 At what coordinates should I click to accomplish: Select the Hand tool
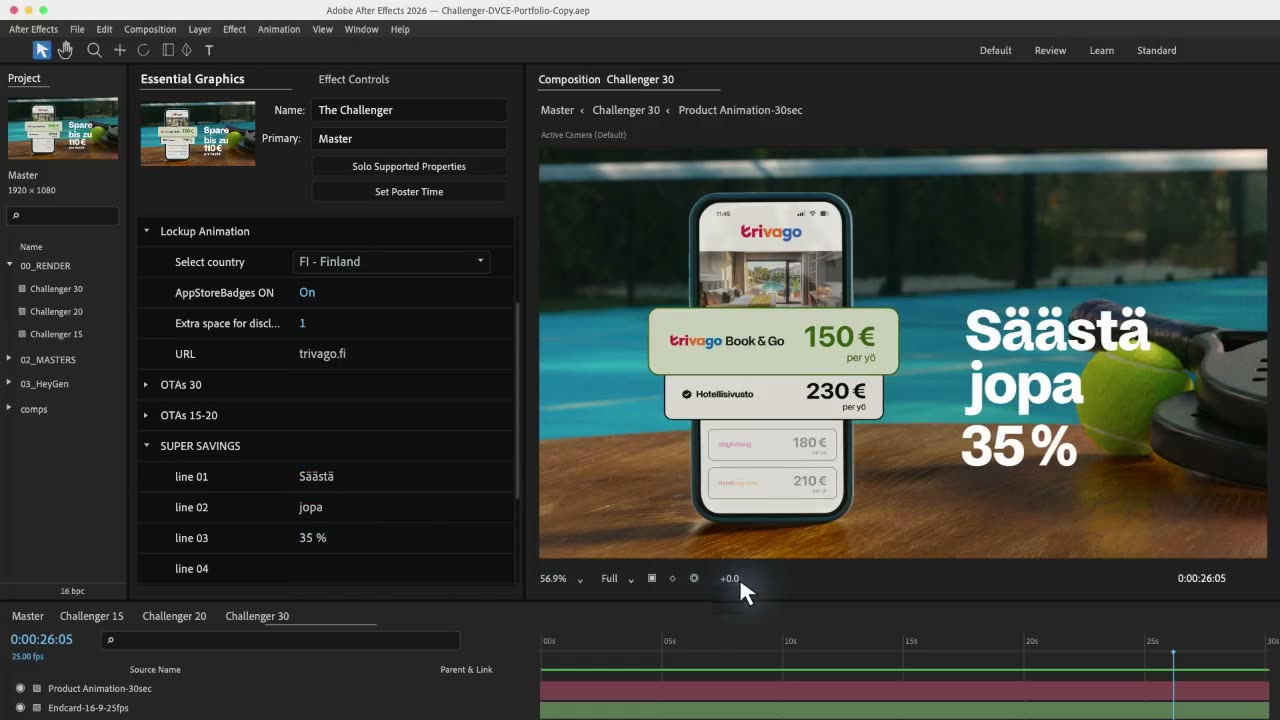pos(66,50)
